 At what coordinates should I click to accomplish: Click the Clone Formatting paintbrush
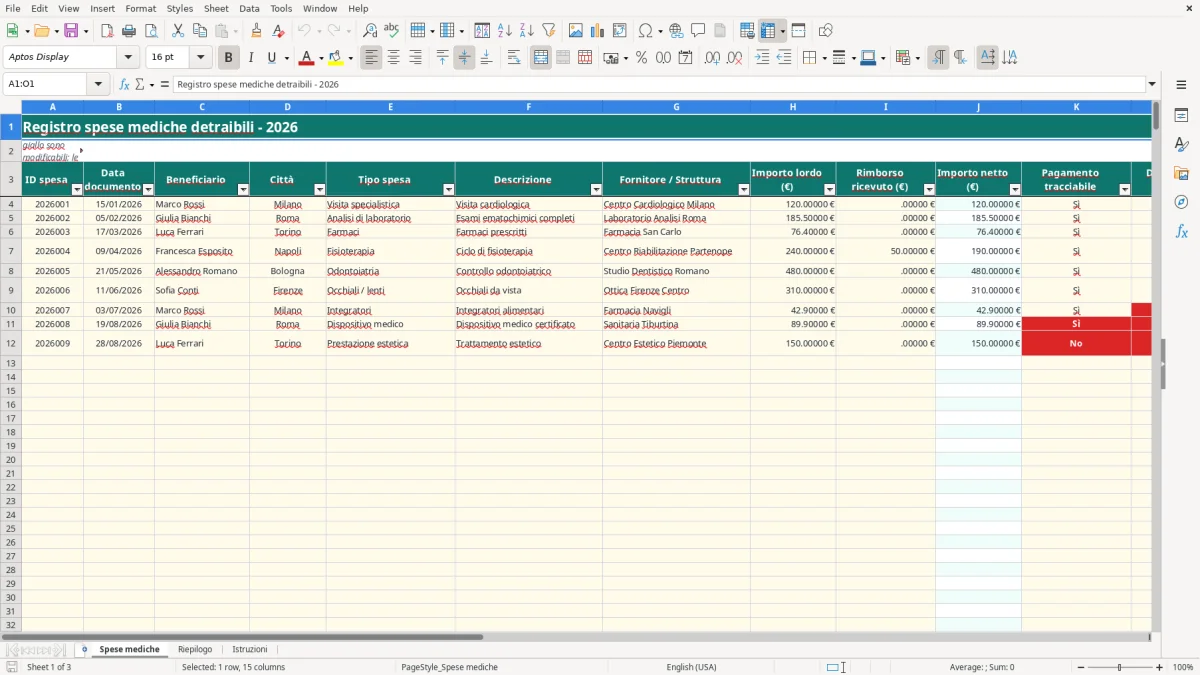point(257,31)
